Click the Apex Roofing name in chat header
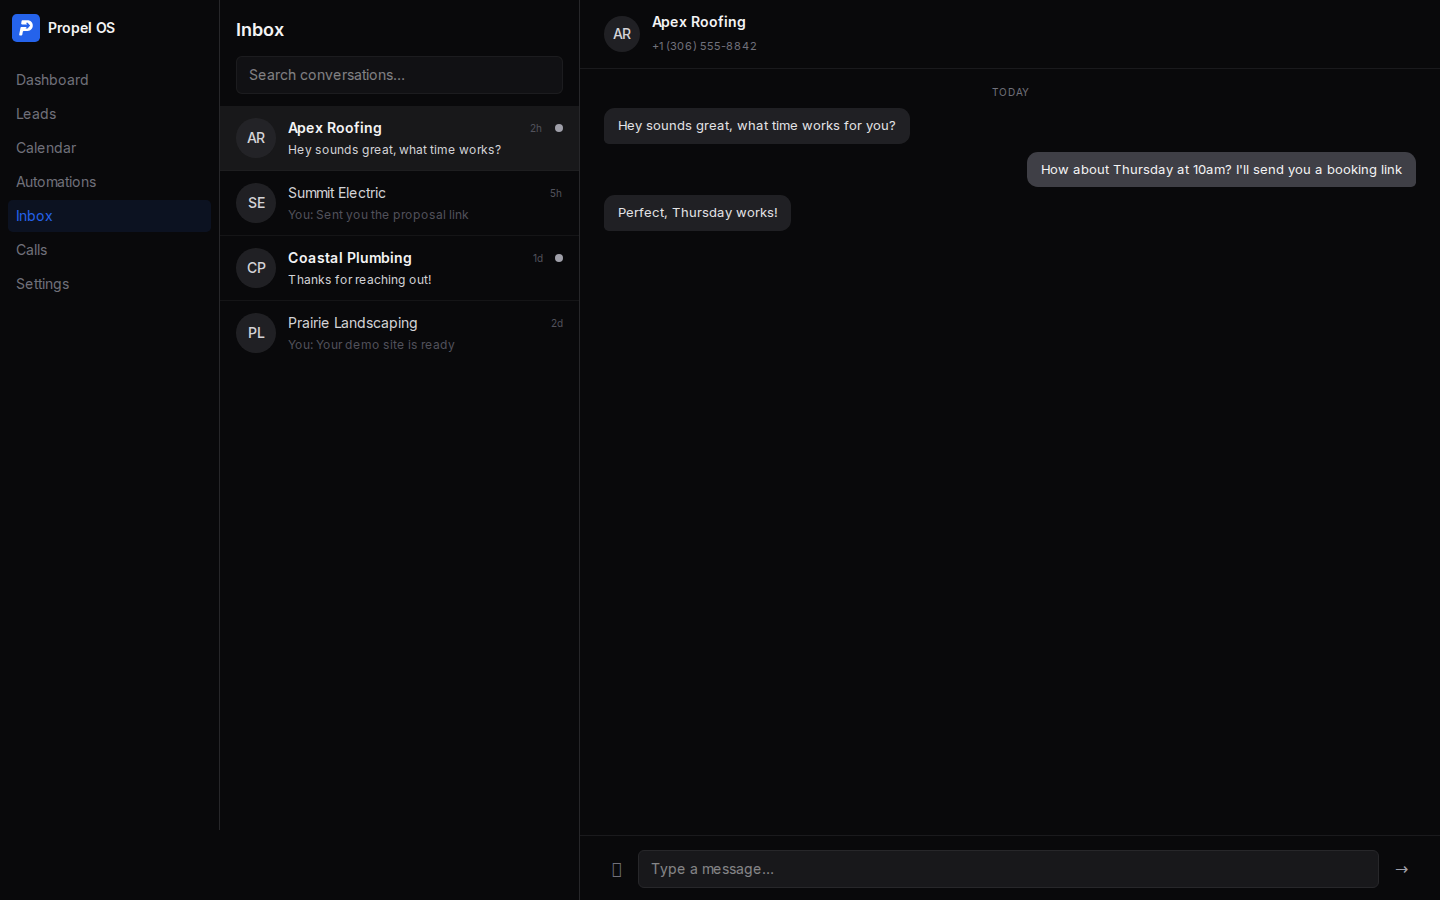The width and height of the screenshot is (1440, 900). [x=699, y=22]
